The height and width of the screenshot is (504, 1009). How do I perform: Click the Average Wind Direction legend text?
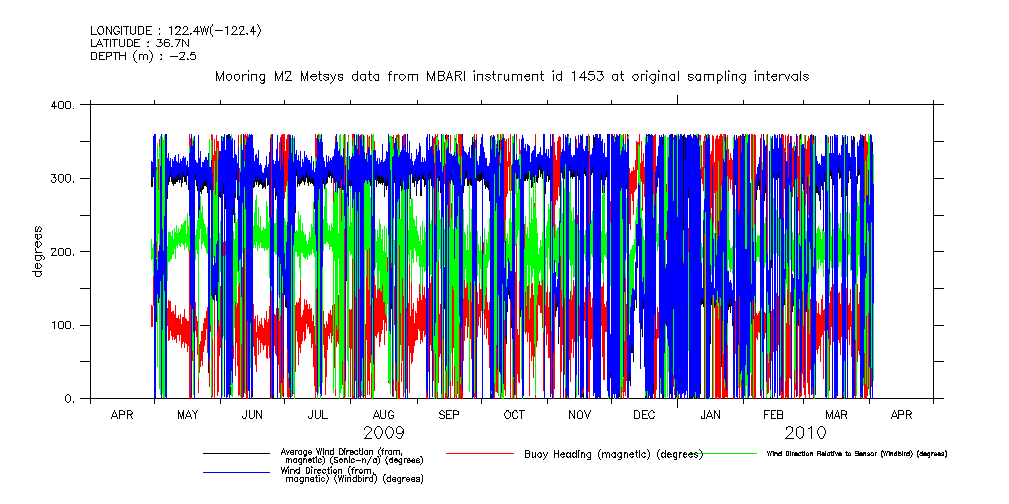(351, 455)
